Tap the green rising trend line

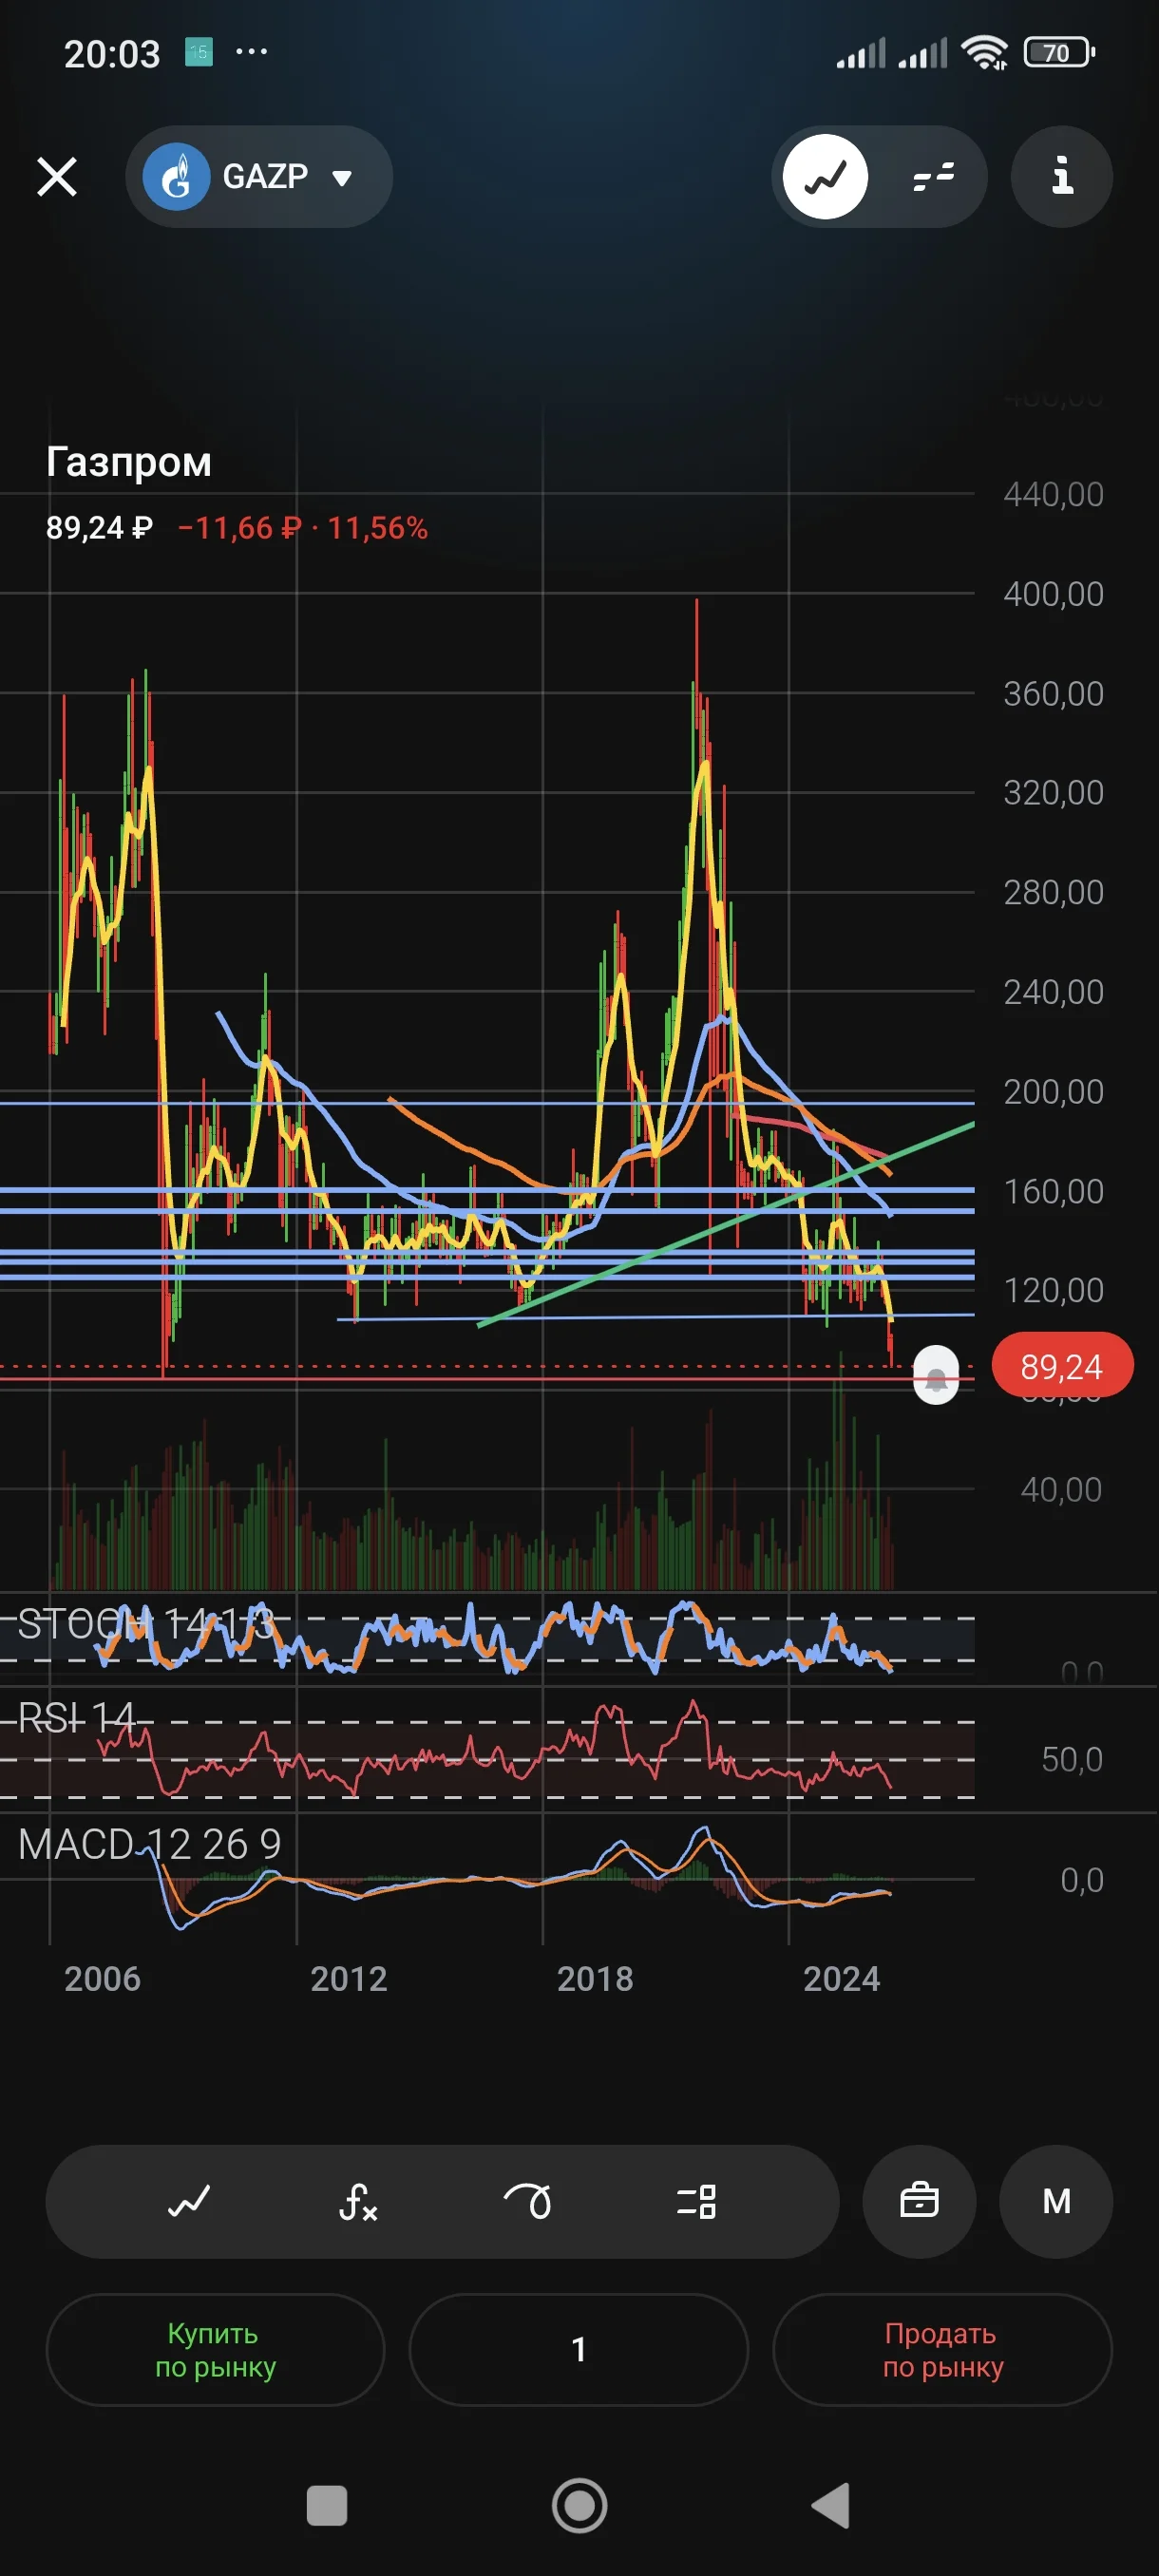(x=726, y=1225)
